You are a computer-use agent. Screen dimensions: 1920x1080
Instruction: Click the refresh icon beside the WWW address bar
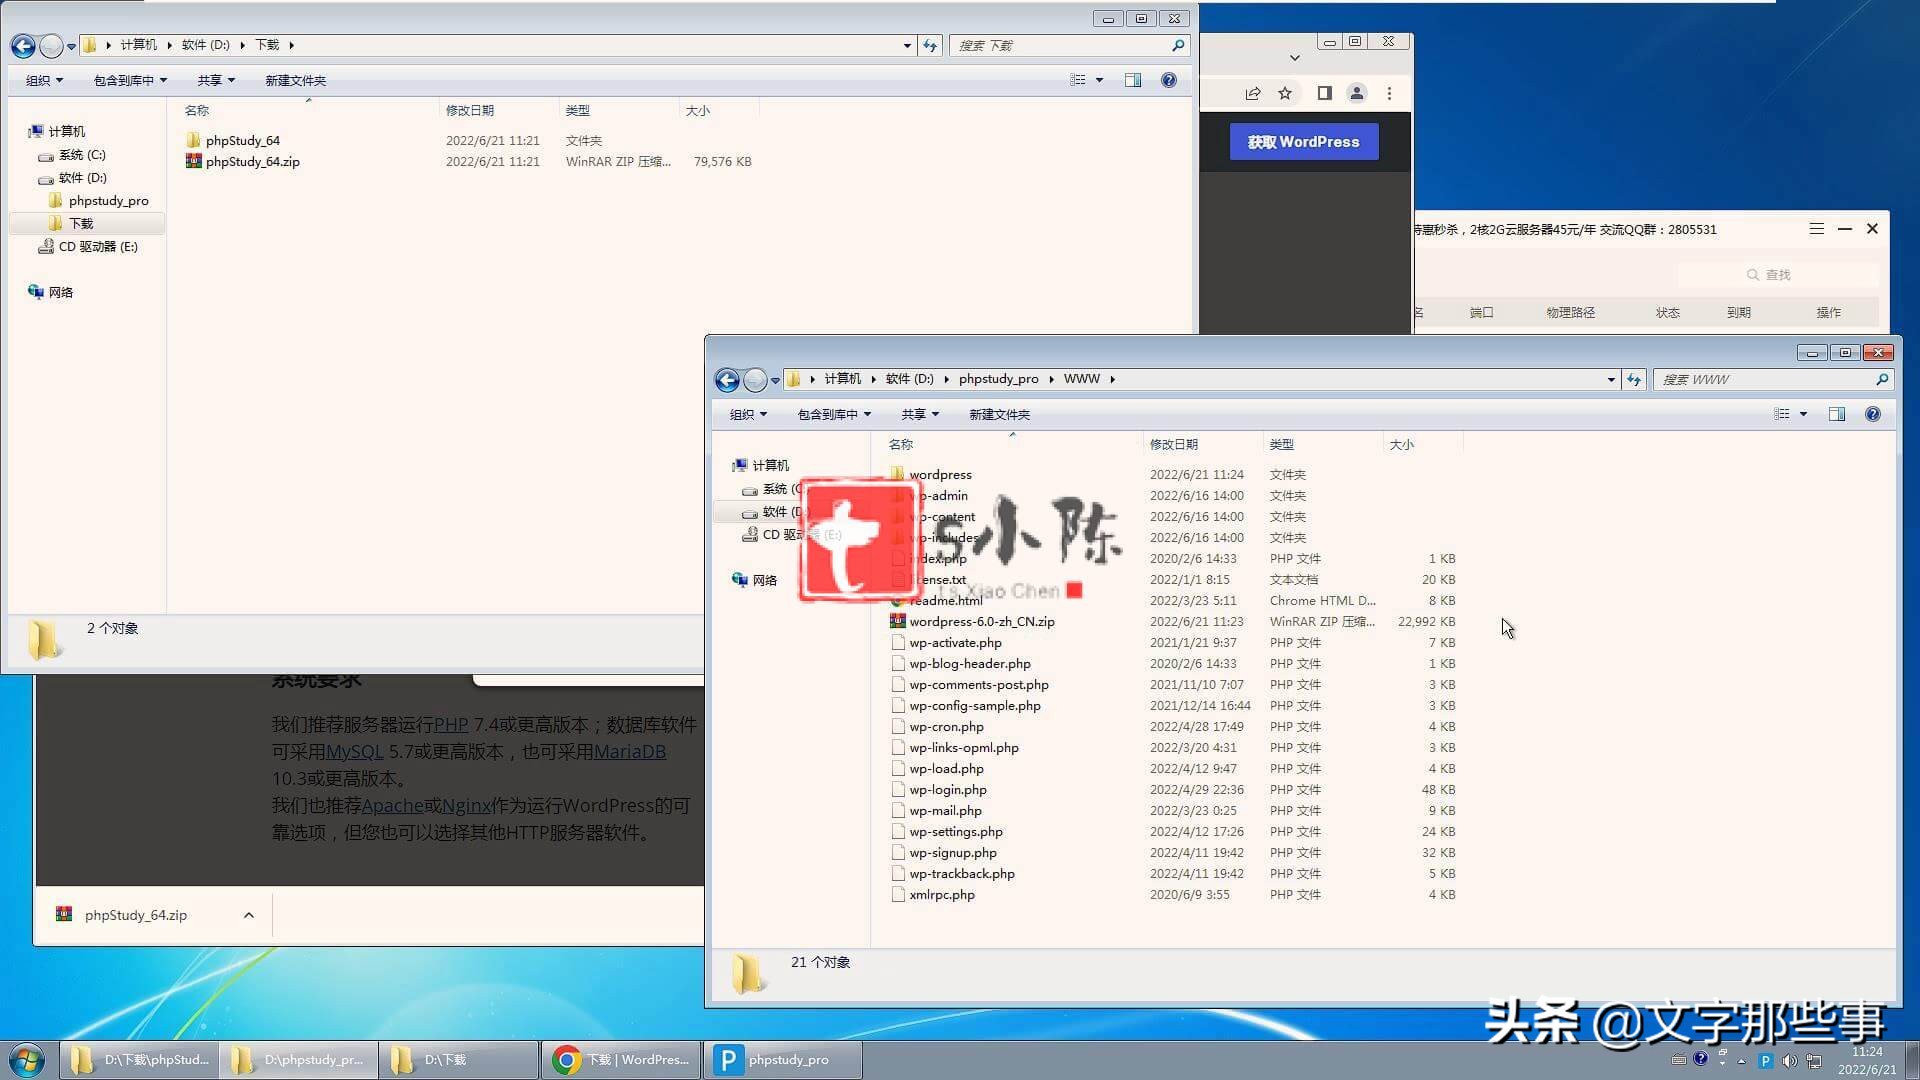pyautogui.click(x=1633, y=380)
